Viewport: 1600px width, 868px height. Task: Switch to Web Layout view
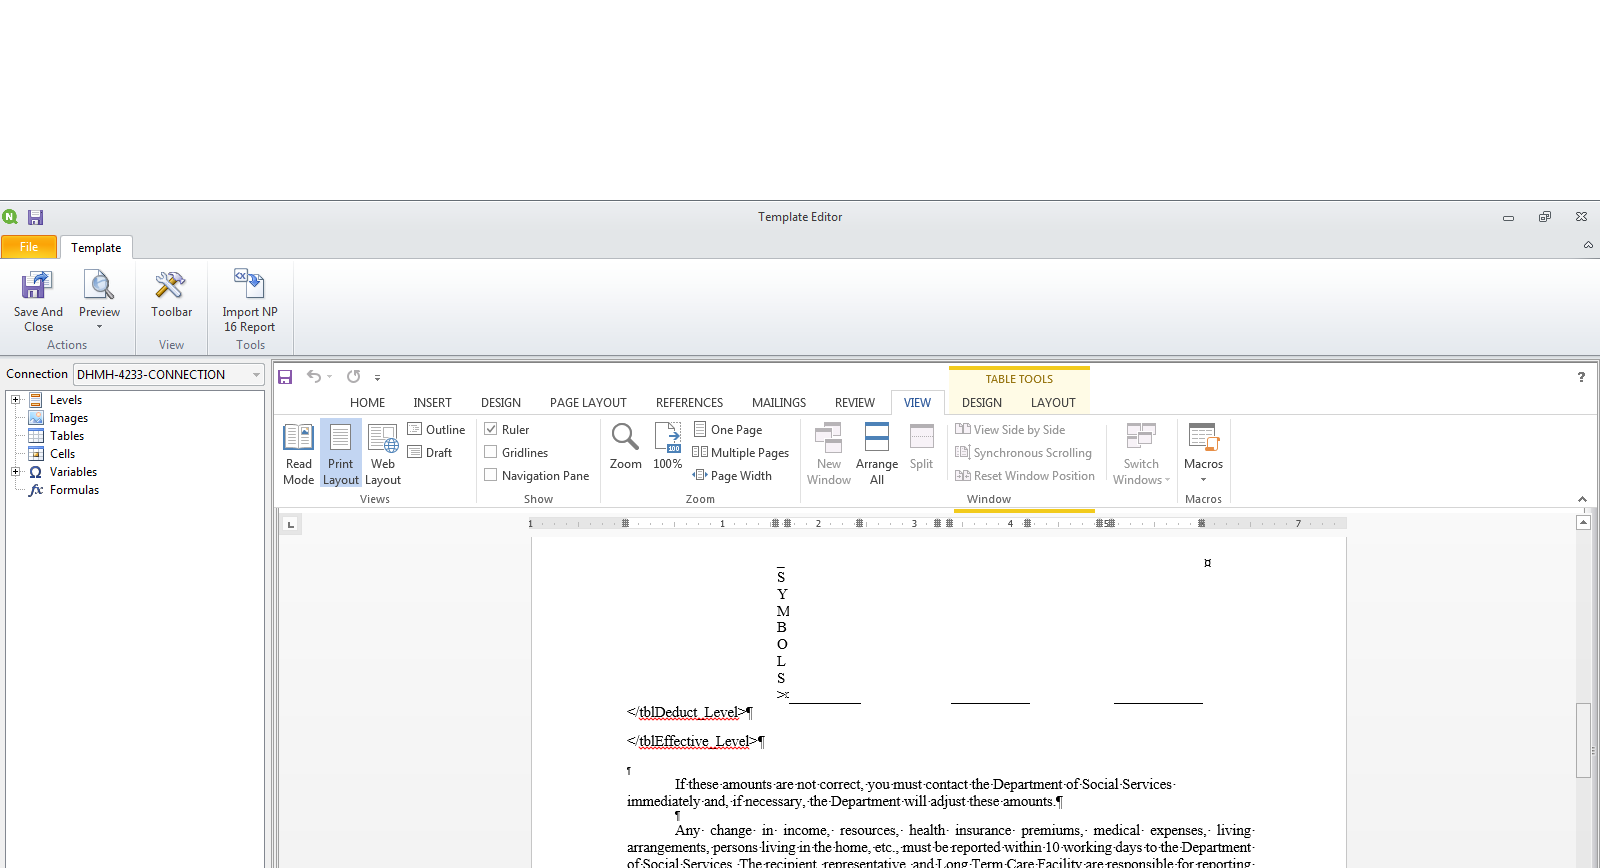pyautogui.click(x=383, y=454)
